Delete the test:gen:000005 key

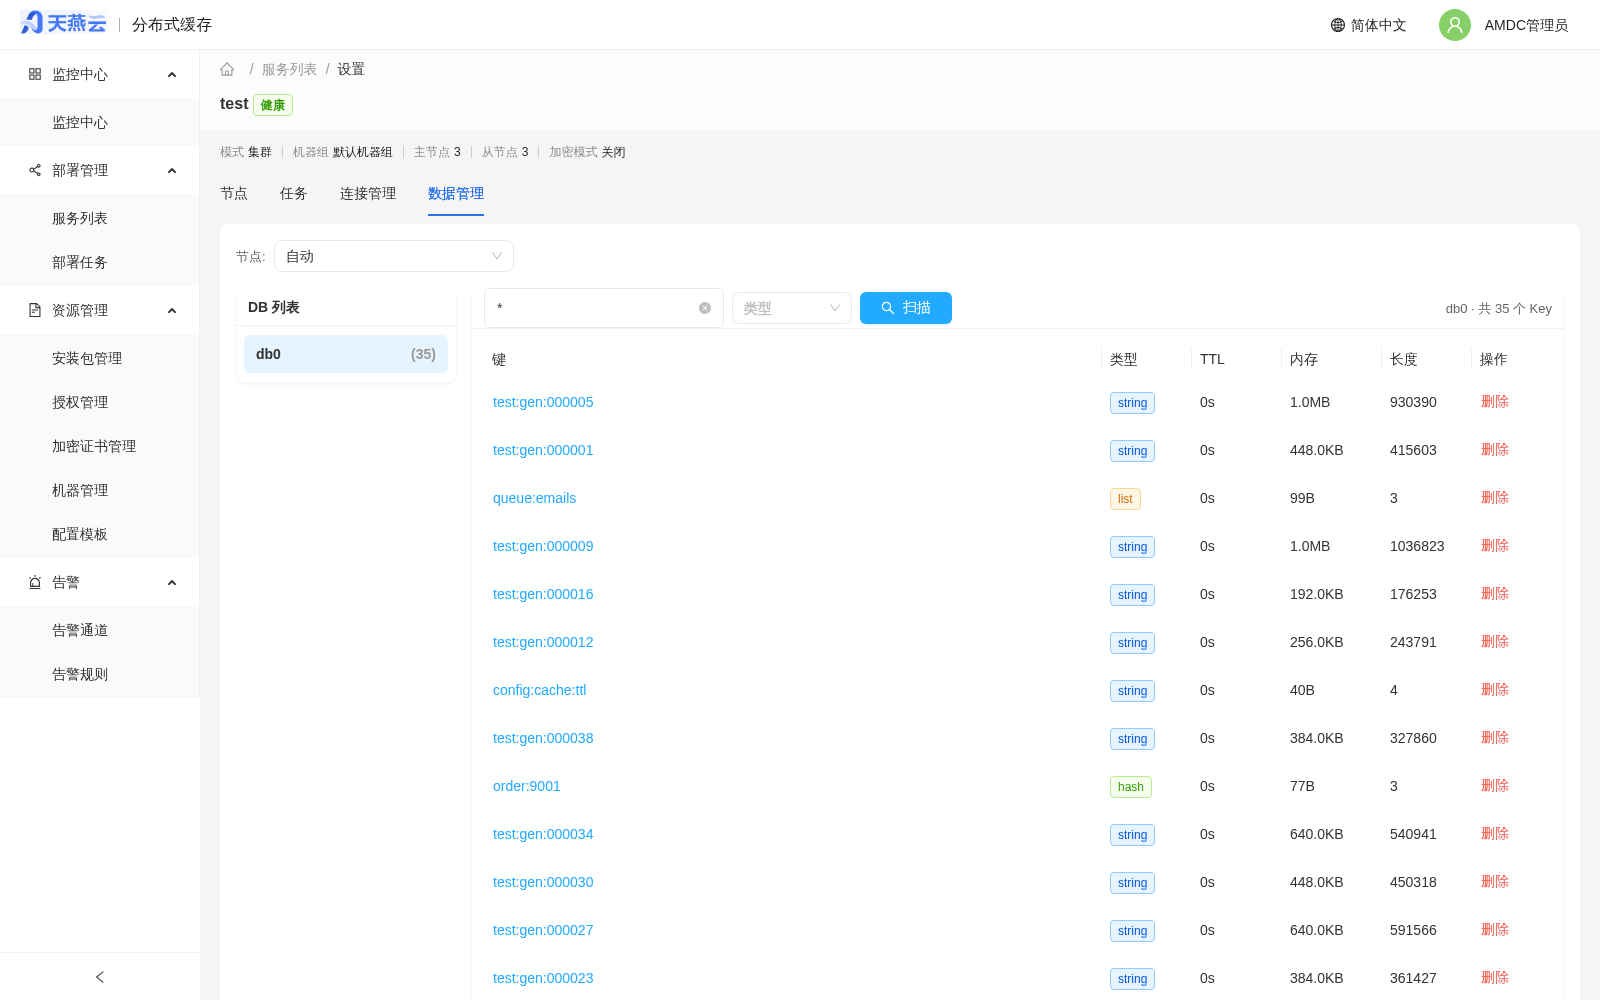coord(1495,402)
